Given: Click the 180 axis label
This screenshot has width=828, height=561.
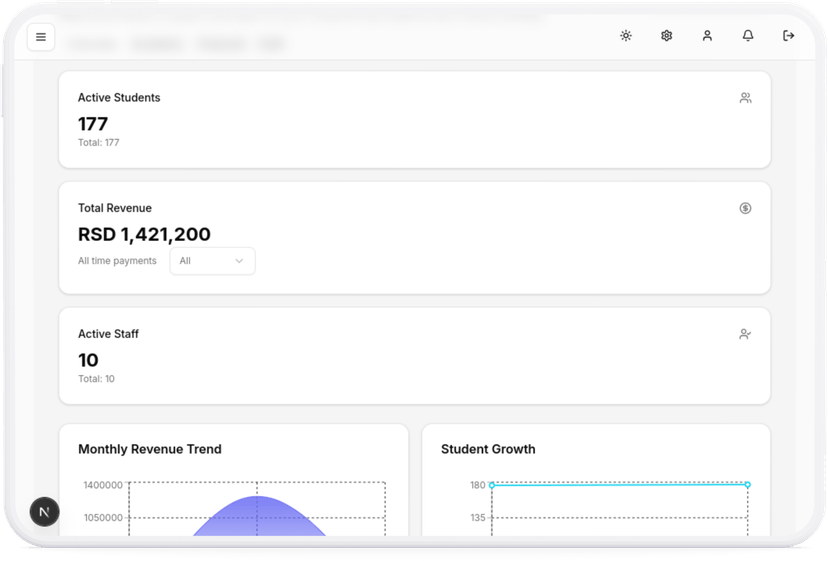Looking at the screenshot, I should 477,485.
